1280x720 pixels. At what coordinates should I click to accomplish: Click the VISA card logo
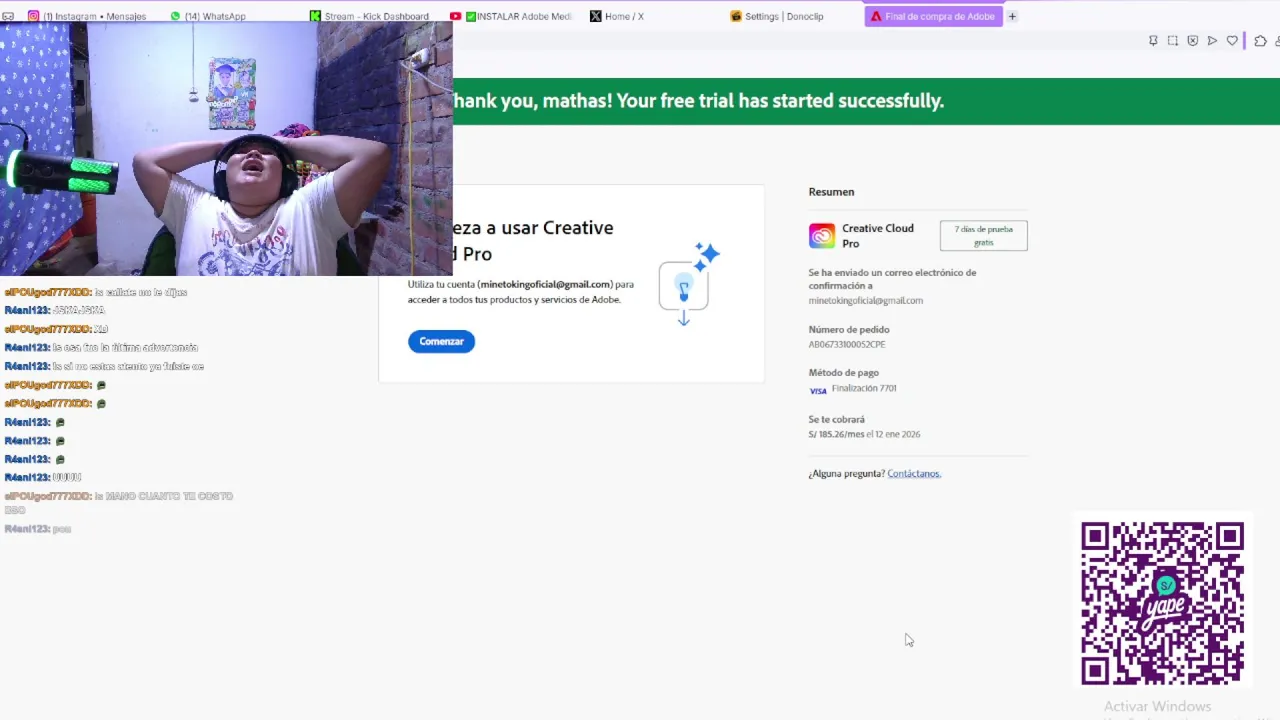pos(818,391)
